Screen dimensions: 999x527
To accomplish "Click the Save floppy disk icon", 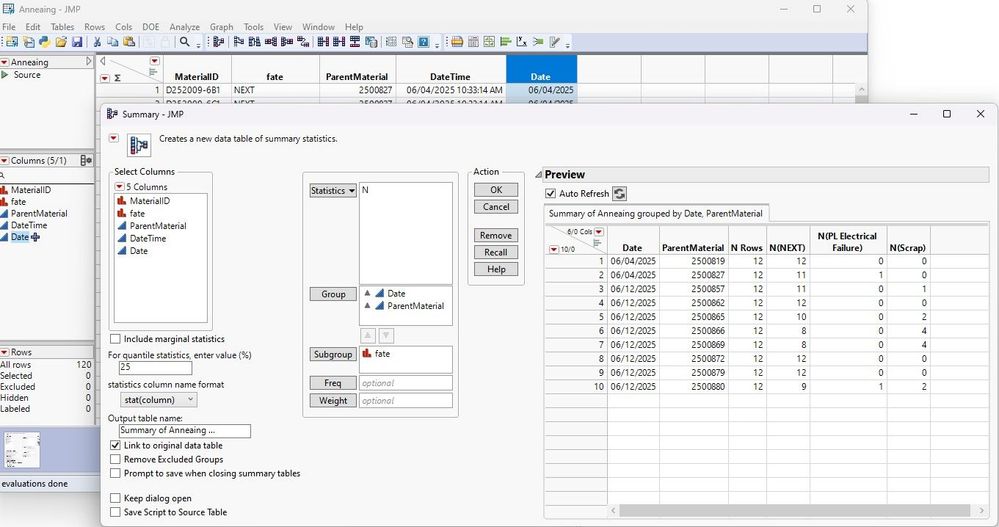I will point(77,42).
